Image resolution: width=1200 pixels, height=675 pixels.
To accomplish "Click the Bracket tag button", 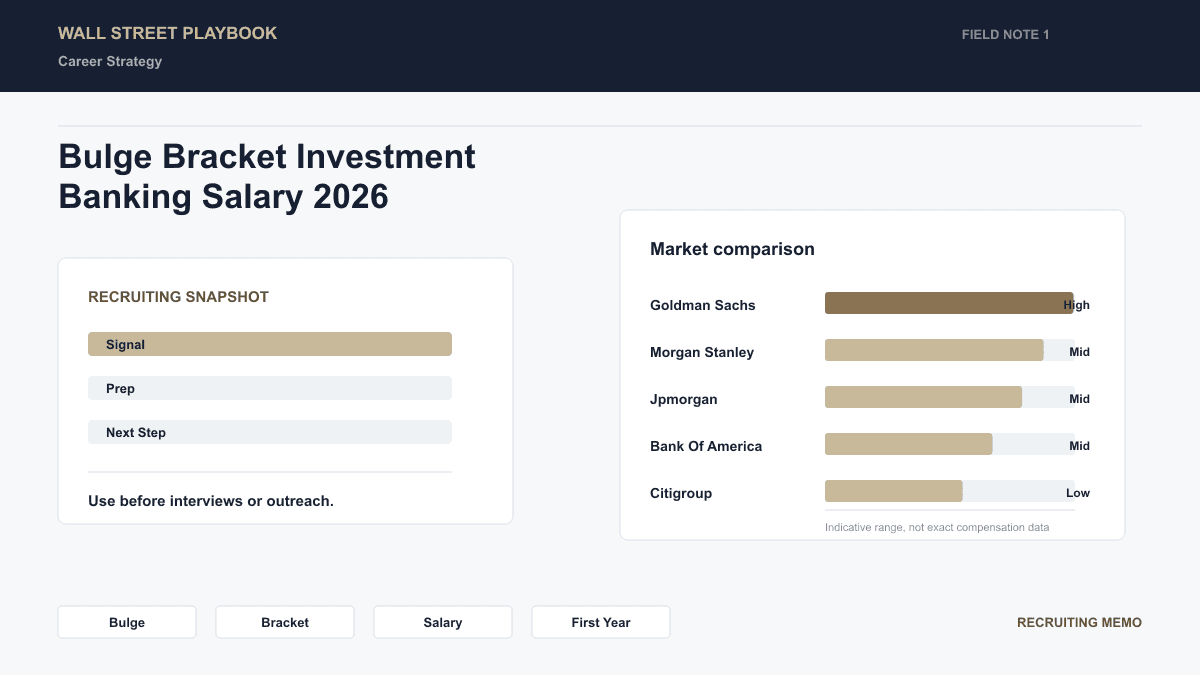I will (285, 622).
